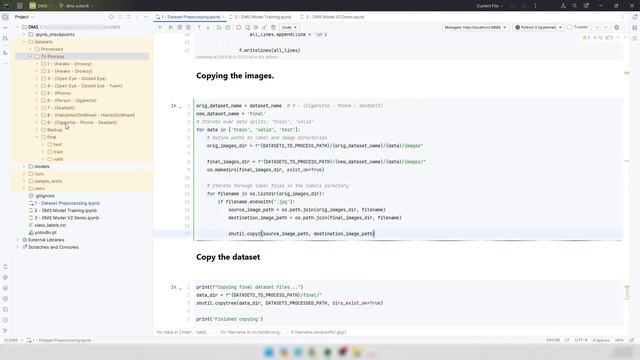This screenshot has width=640, height=360.
Task: Click the editor vertical scrollbar thumb
Action: point(627,292)
